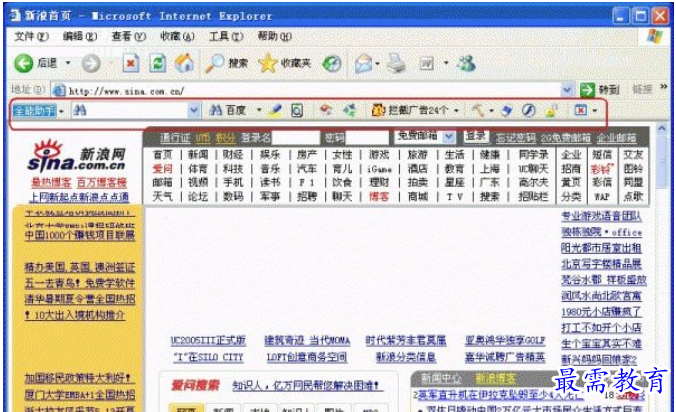Open the 帮助 (Help) menu
The image size is (676, 412).
point(275,36)
